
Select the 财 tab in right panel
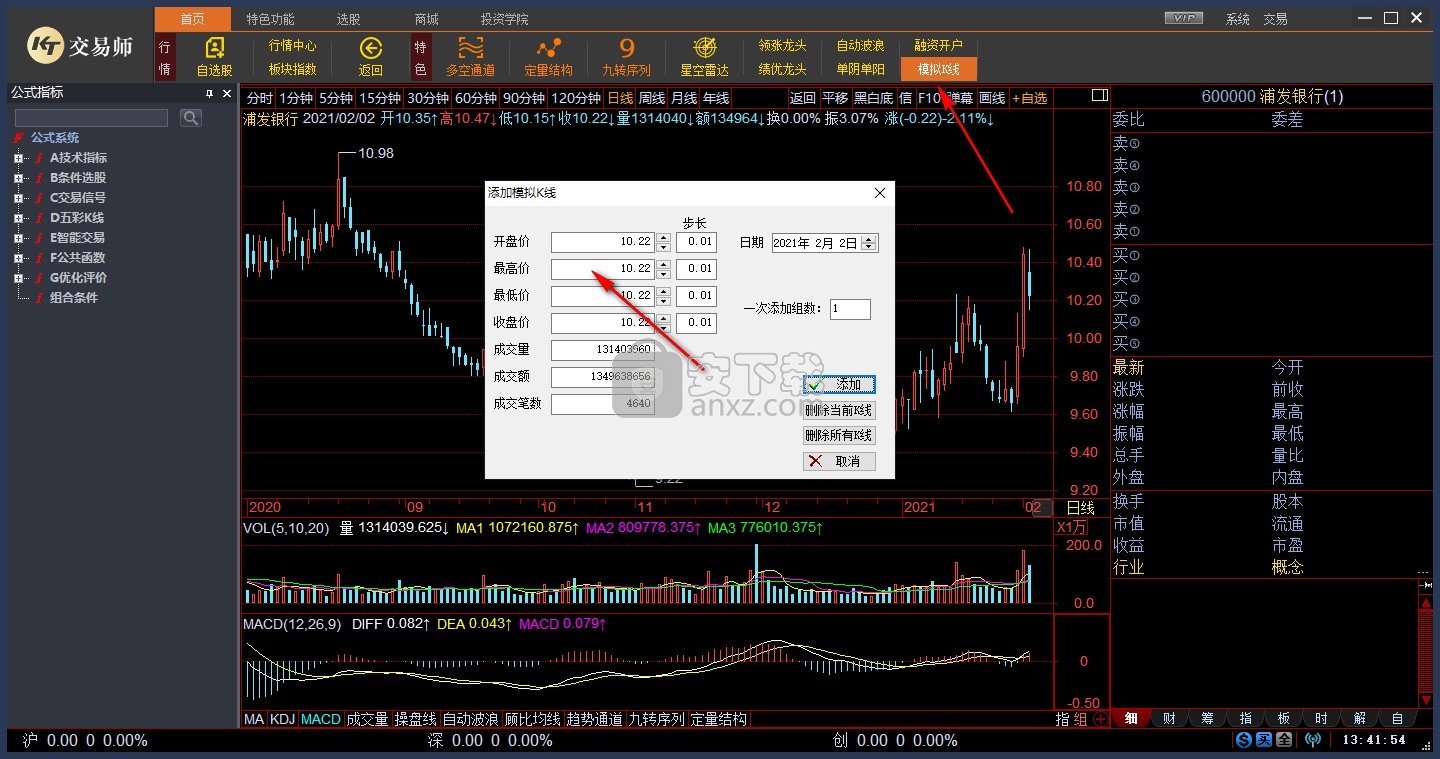(x=1169, y=718)
